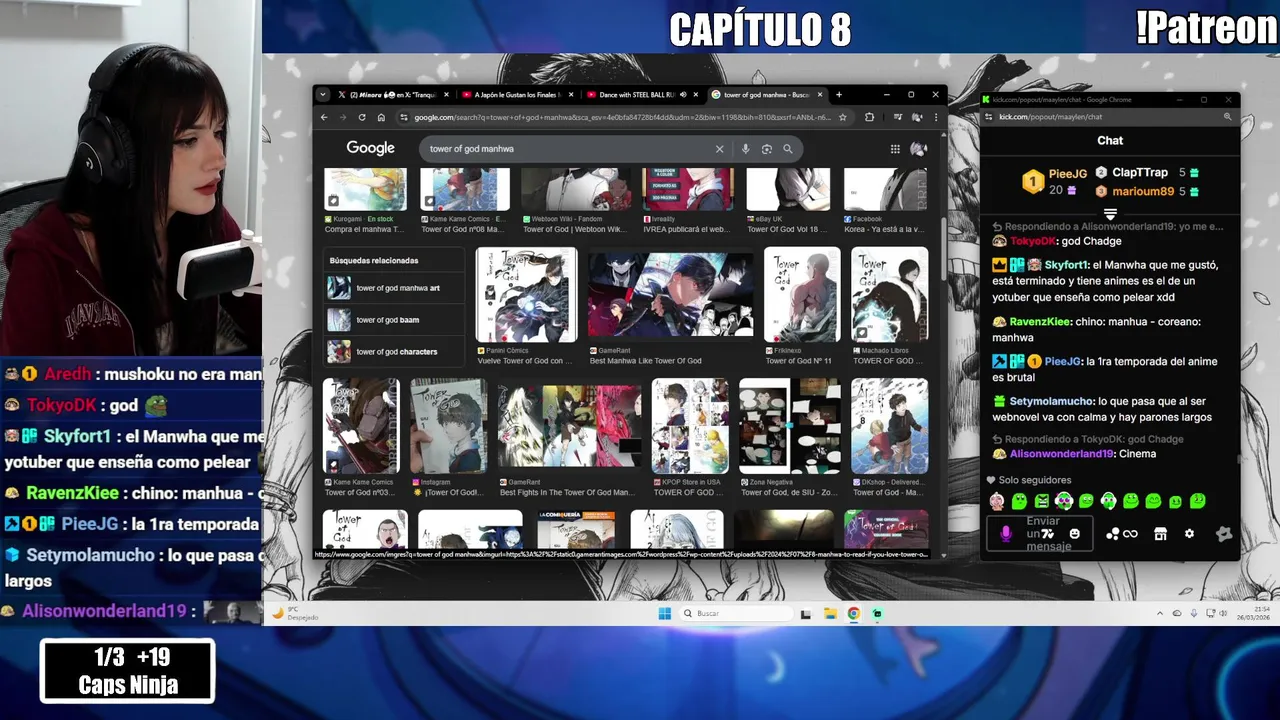
Task: Insert the pink character emote
Action: (997, 501)
